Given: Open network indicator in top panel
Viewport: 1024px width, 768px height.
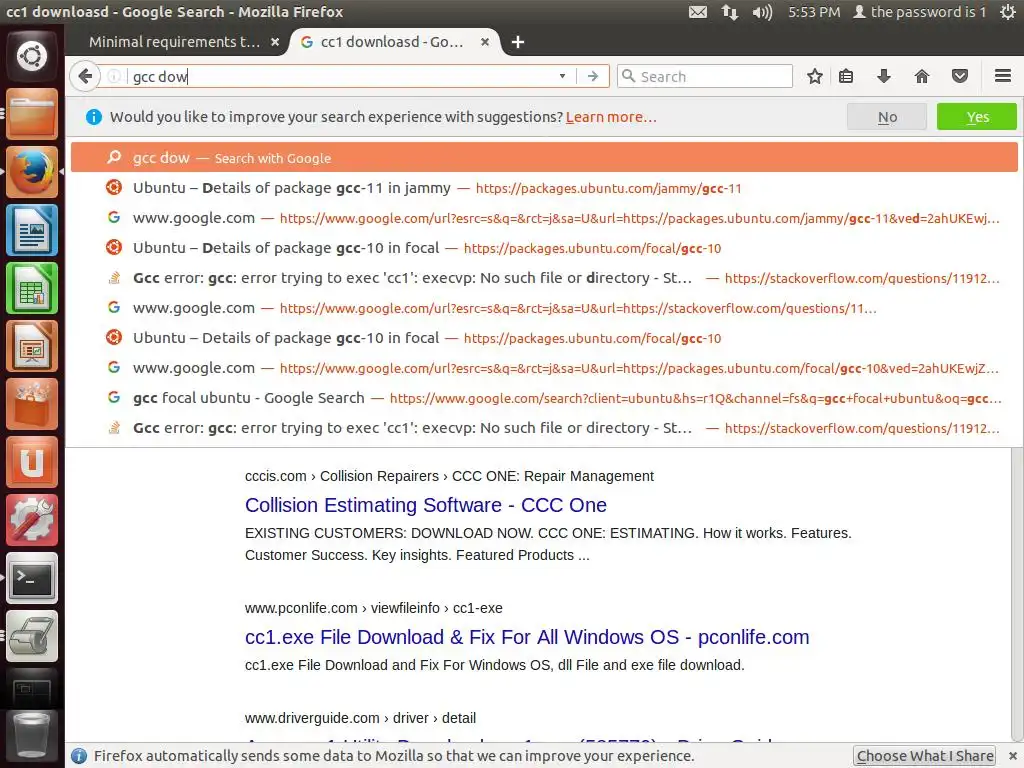Looking at the screenshot, I should (x=729, y=12).
